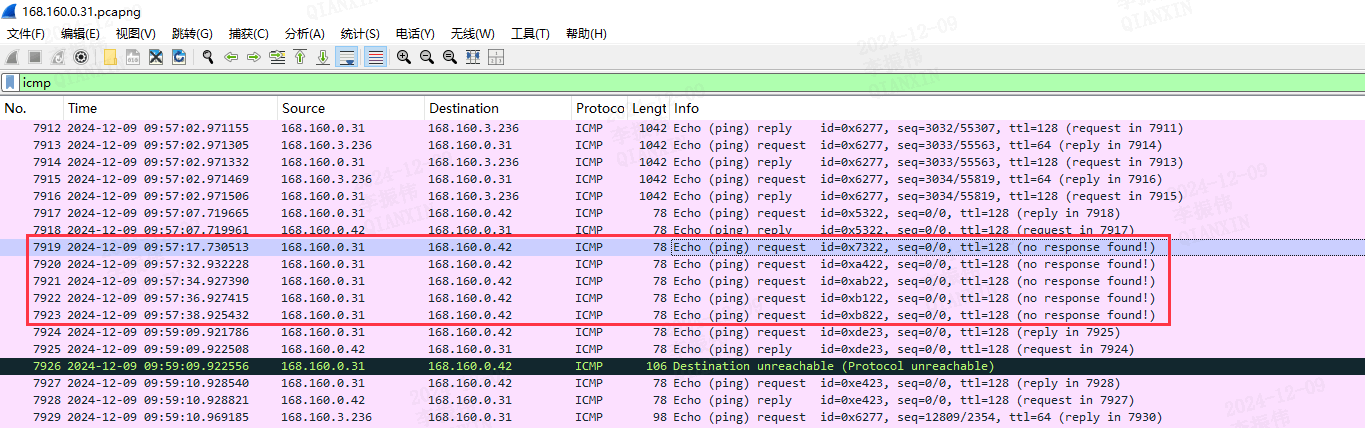Open the 跳转(G) menu

pos(192,34)
